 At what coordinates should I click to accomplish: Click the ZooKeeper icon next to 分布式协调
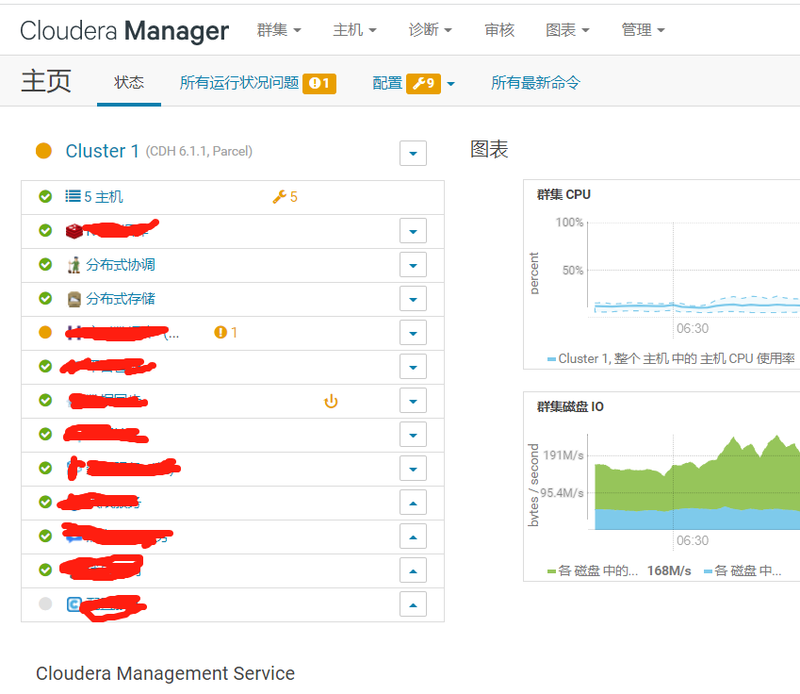pos(74,265)
